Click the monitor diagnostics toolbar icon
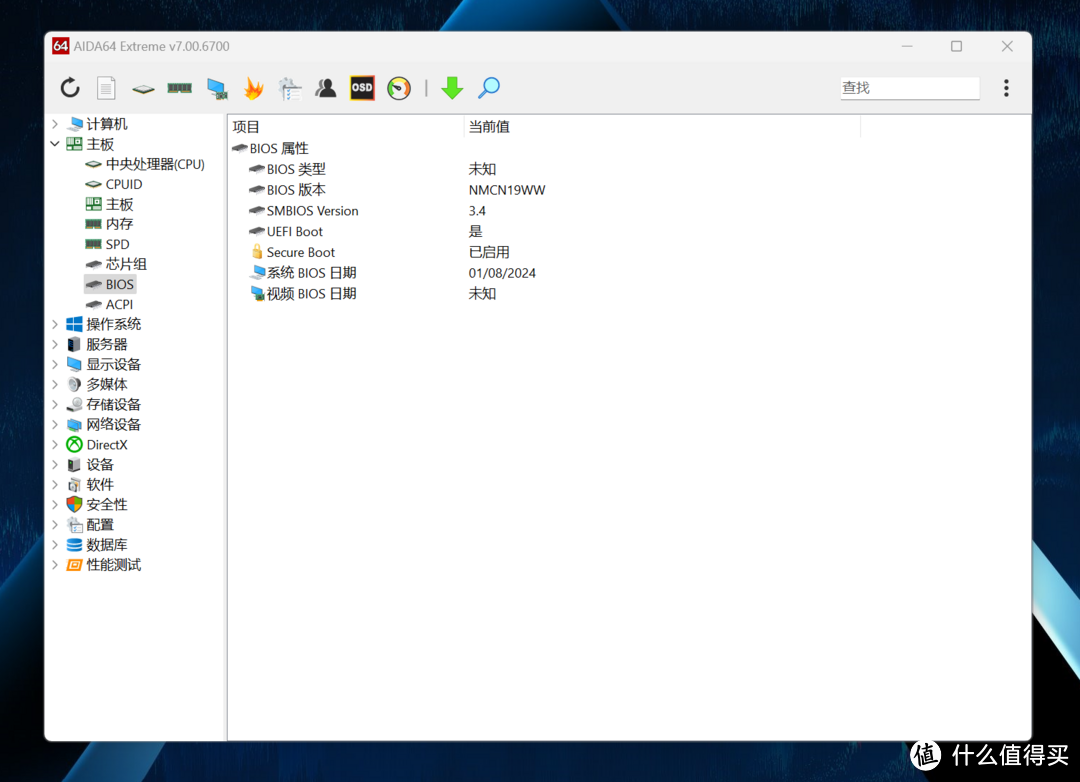This screenshot has height=782, width=1080. pyautogui.click(x=217, y=88)
